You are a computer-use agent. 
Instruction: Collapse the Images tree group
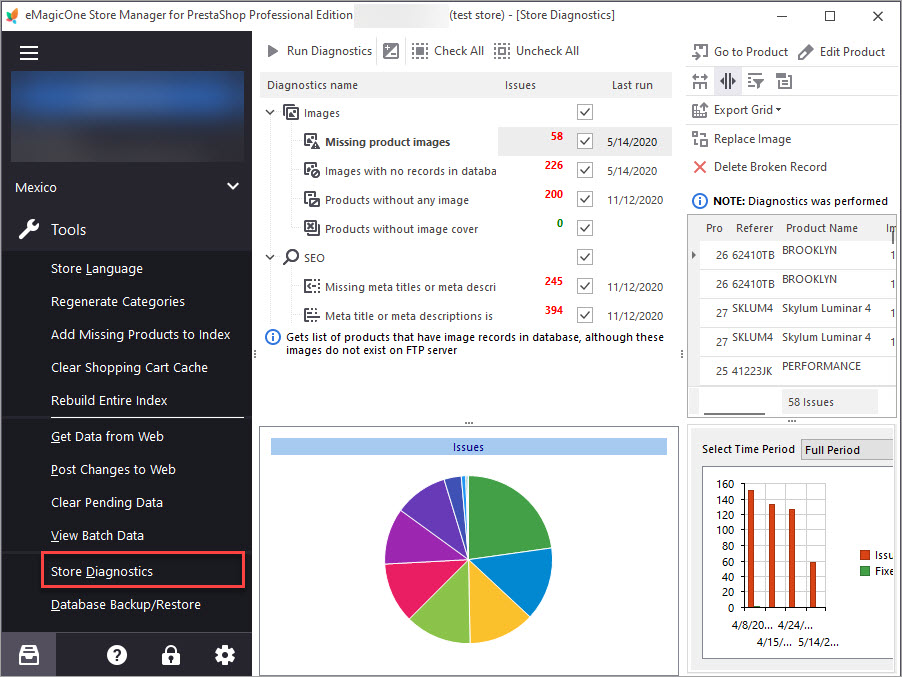click(x=270, y=112)
